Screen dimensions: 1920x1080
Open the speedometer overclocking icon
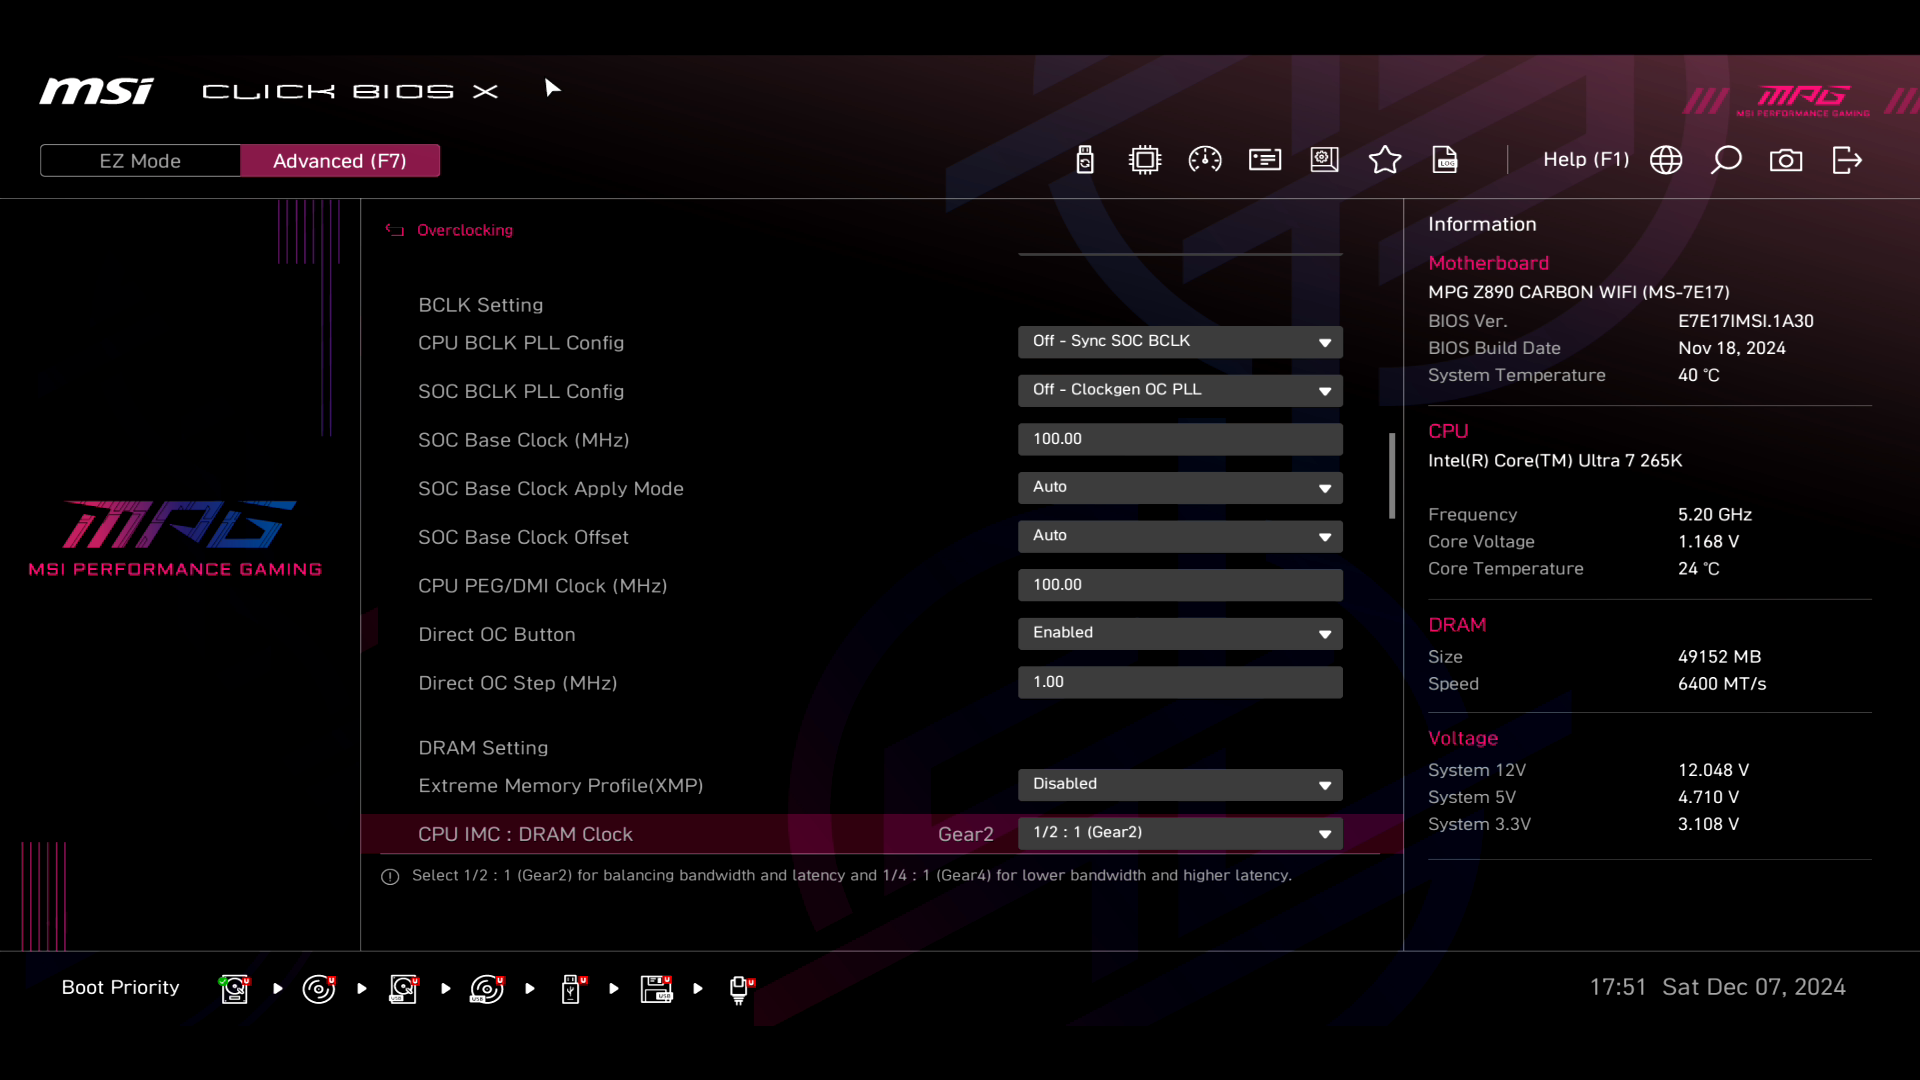1204,160
